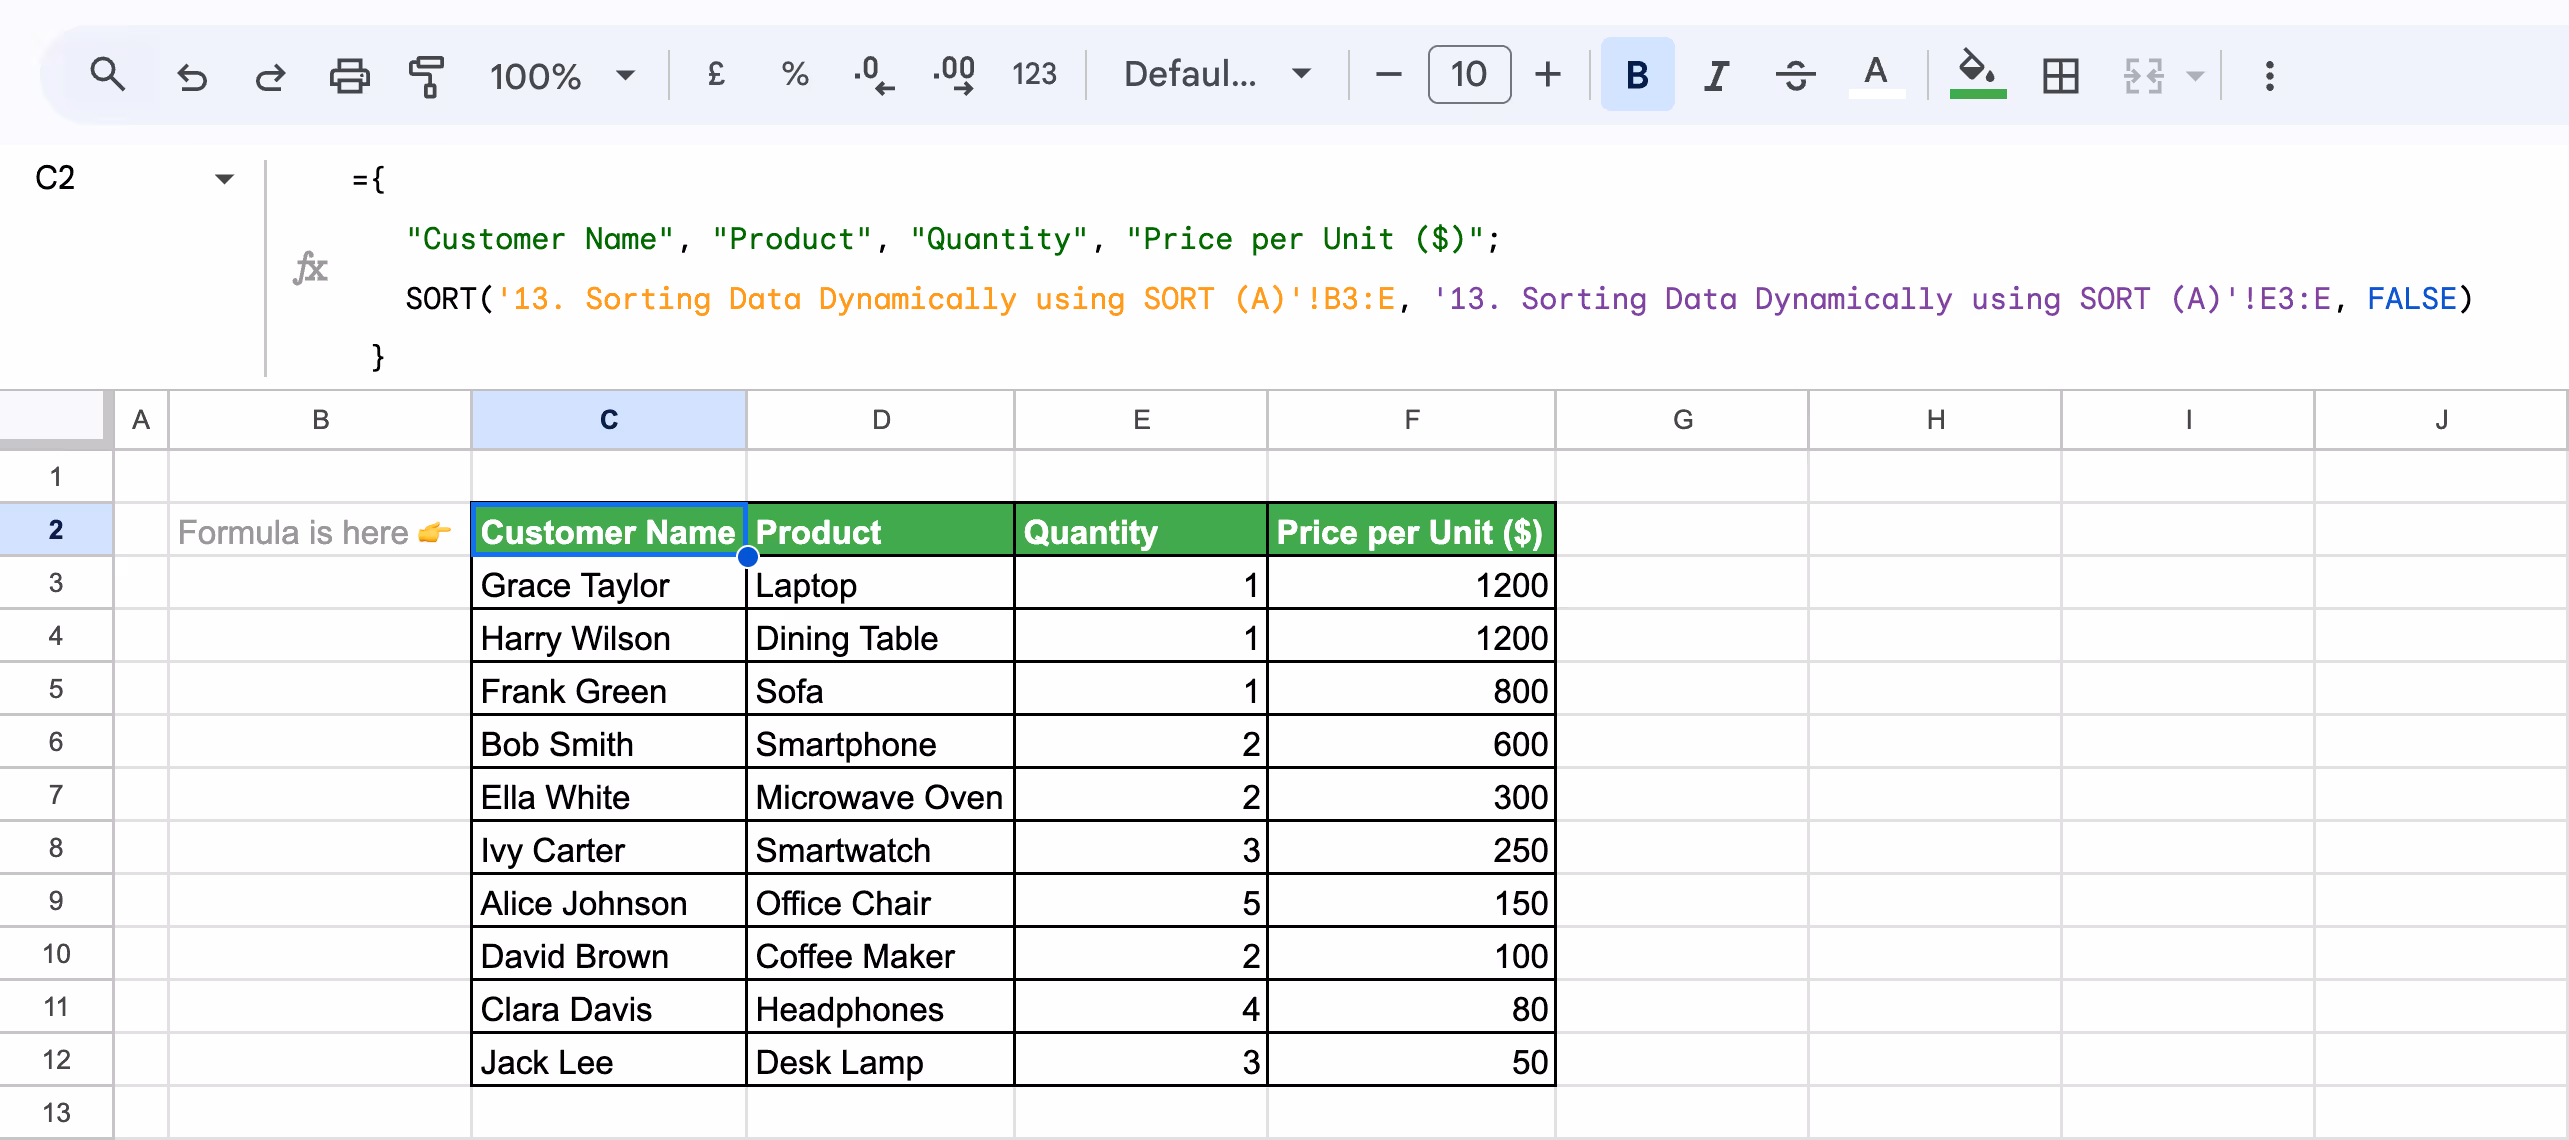
Task: Open the three-dot overflow menu
Action: (x=2269, y=74)
